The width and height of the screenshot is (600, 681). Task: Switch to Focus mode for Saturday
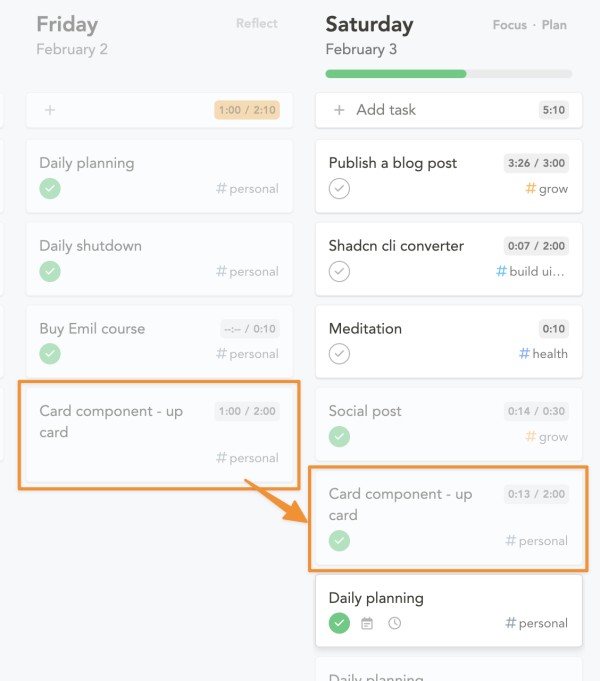point(510,25)
